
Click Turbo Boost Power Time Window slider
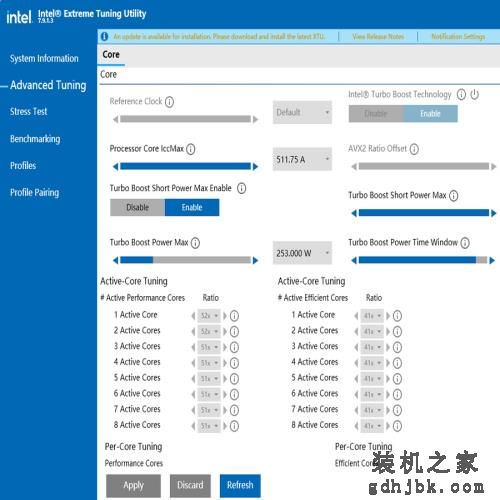click(x=423, y=260)
